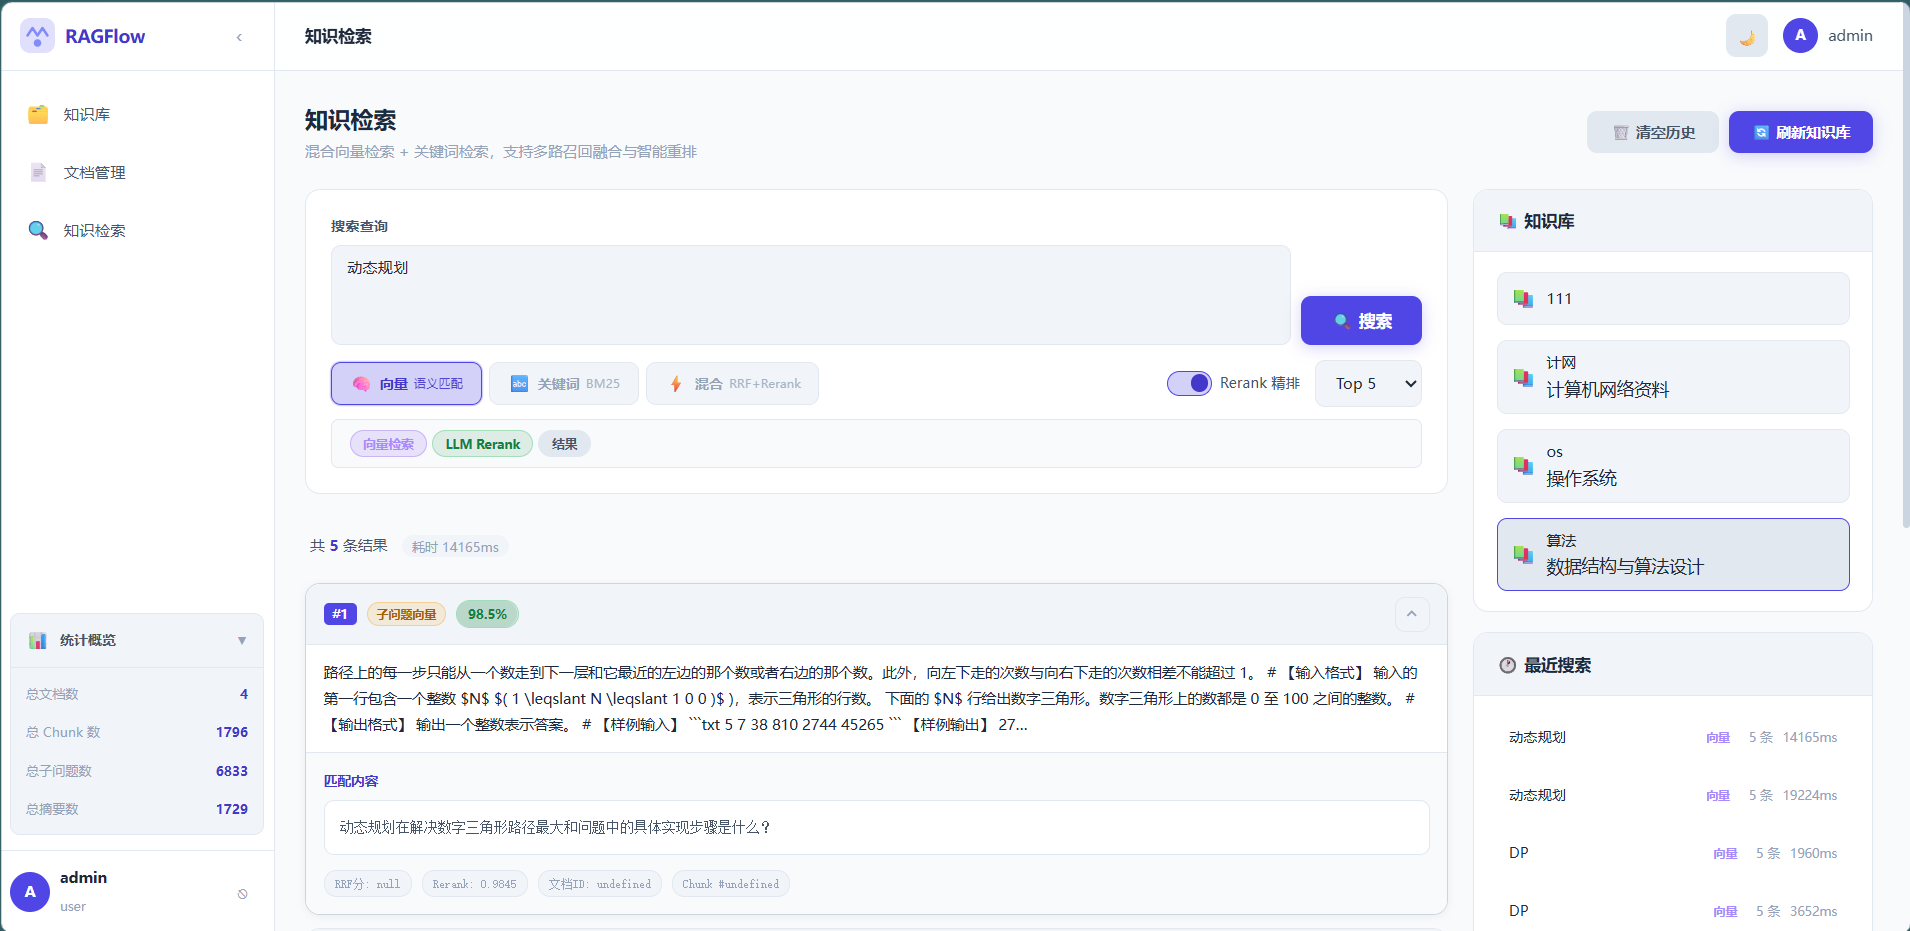This screenshot has height=931, width=1910.
Task: Collapse result #1 with the chevron
Action: [x=1411, y=614]
